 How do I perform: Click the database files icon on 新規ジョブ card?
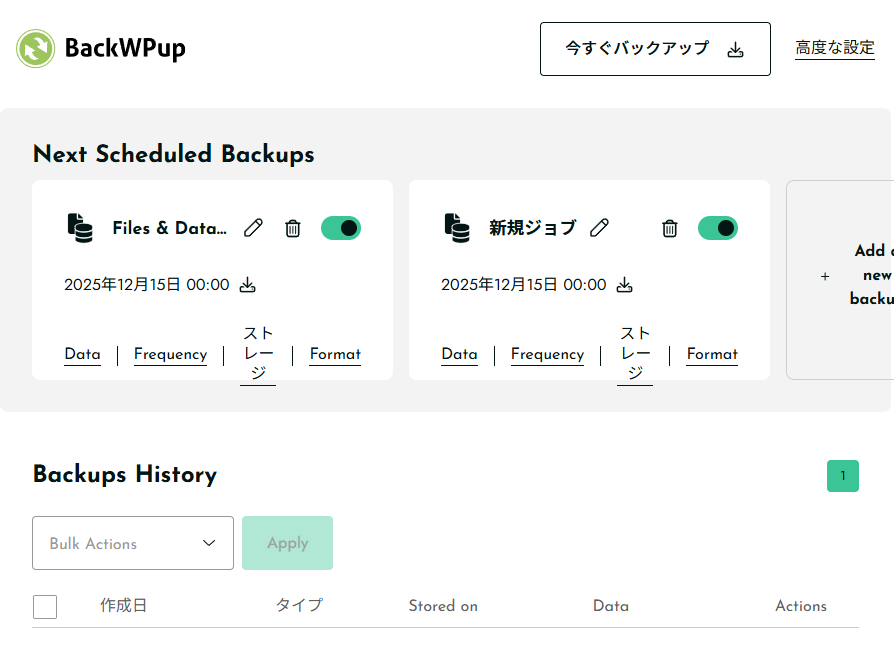[457, 228]
